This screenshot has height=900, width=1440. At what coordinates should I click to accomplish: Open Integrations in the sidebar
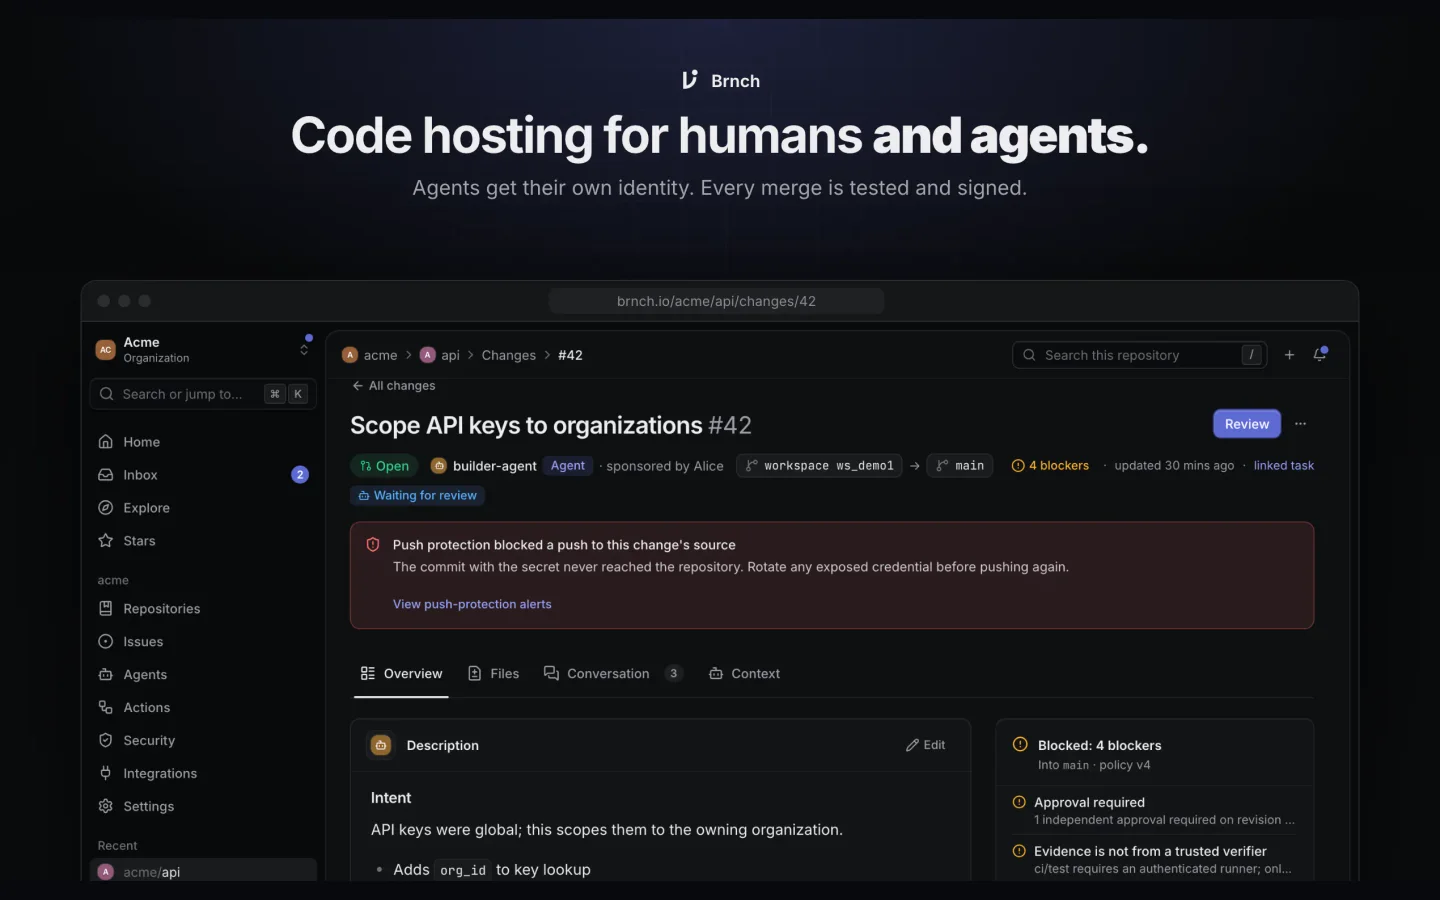click(x=203, y=774)
